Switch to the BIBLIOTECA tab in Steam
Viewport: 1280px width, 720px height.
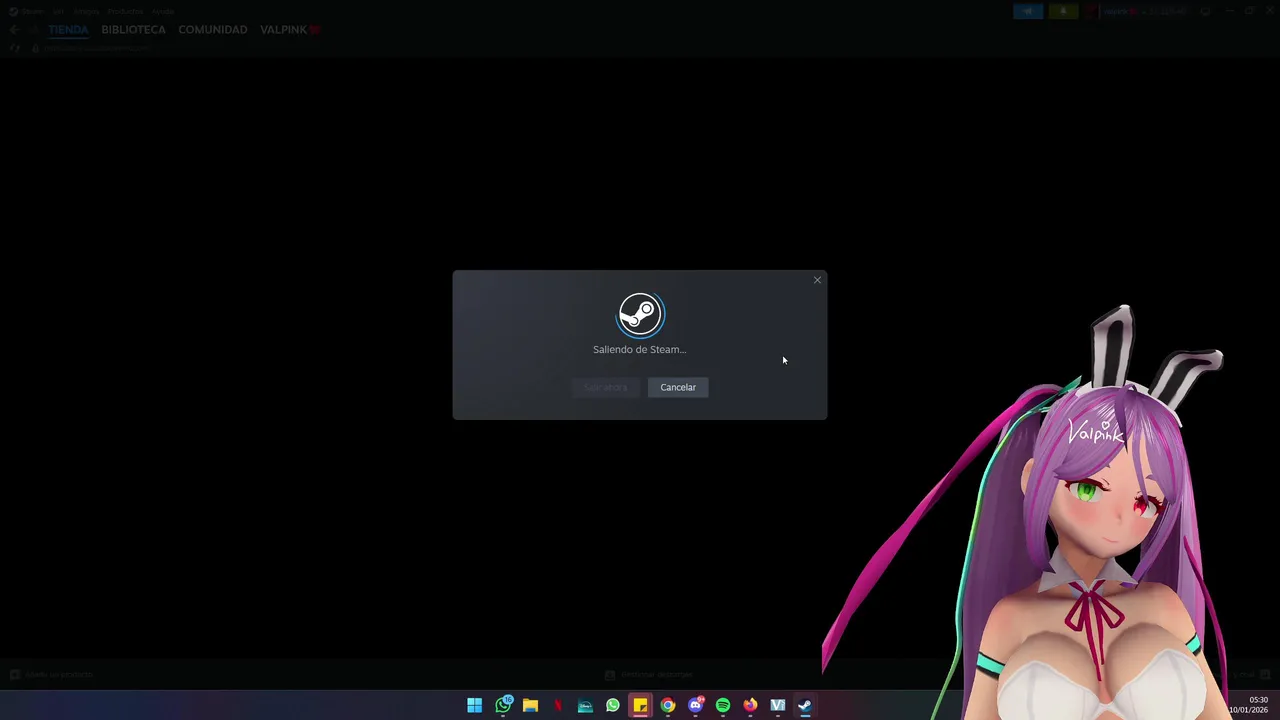[133, 30]
